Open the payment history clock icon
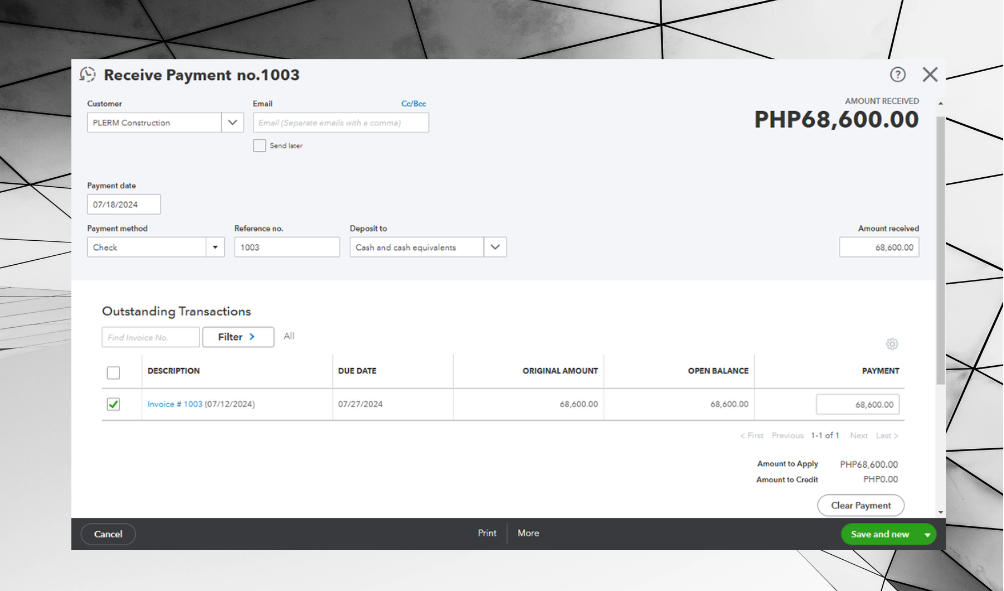The width and height of the screenshot is (1004, 591). (88, 75)
